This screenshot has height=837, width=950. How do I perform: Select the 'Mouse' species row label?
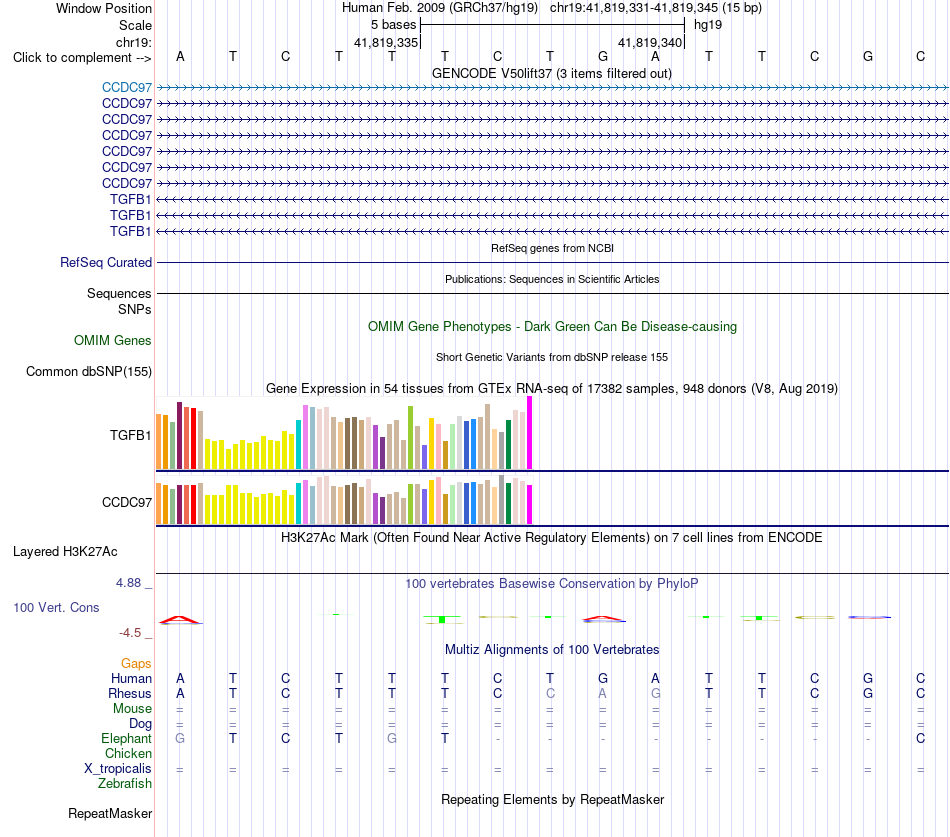click(x=133, y=709)
